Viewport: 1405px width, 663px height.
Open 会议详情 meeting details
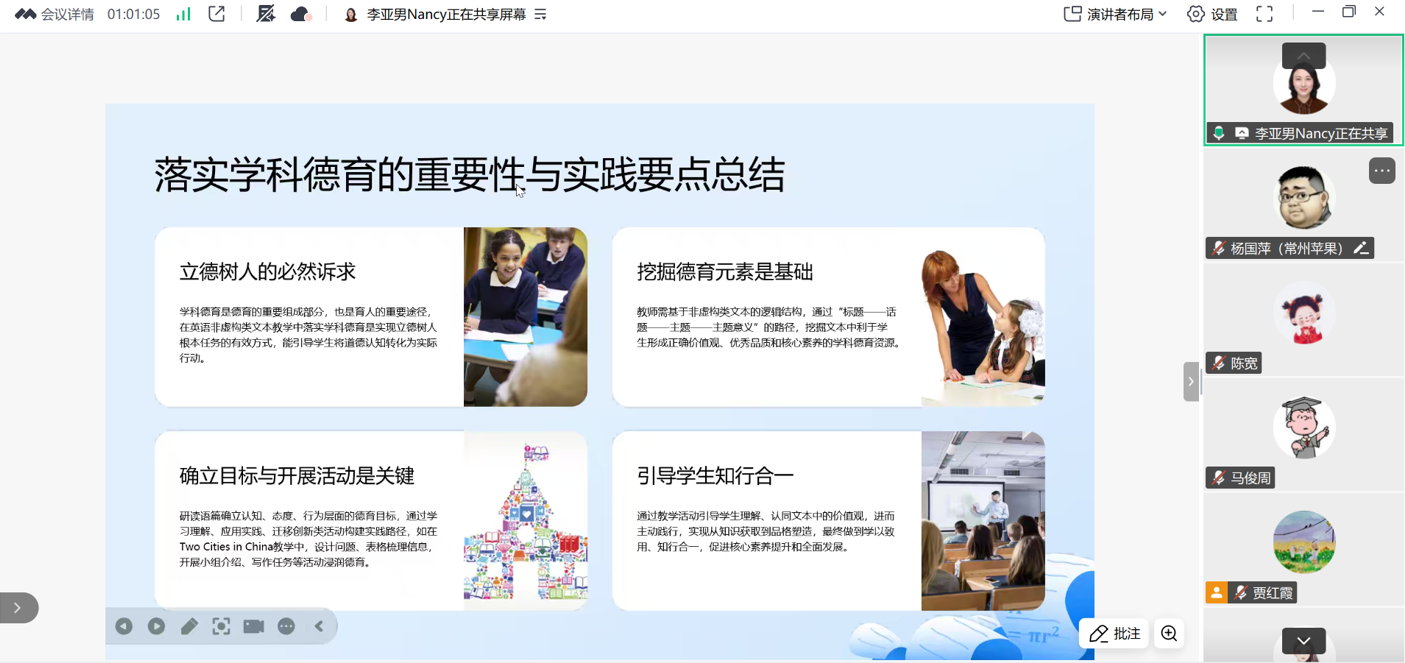55,14
